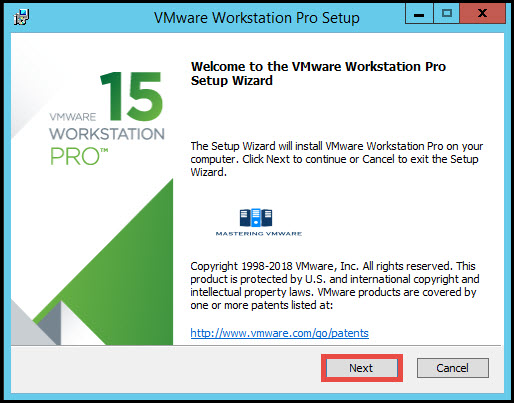Click the Copyright 1998-2018 notice paragraph
This screenshot has height=403, width=514.
tap(335, 285)
